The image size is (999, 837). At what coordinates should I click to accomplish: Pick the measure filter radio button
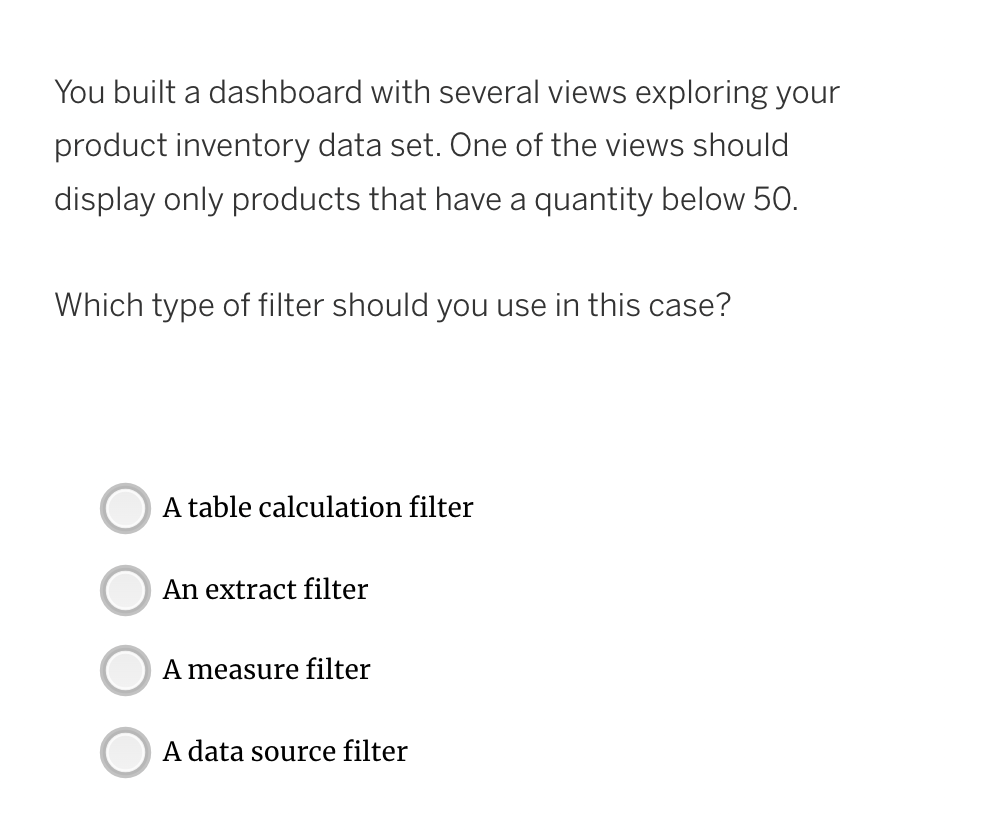(126, 670)
